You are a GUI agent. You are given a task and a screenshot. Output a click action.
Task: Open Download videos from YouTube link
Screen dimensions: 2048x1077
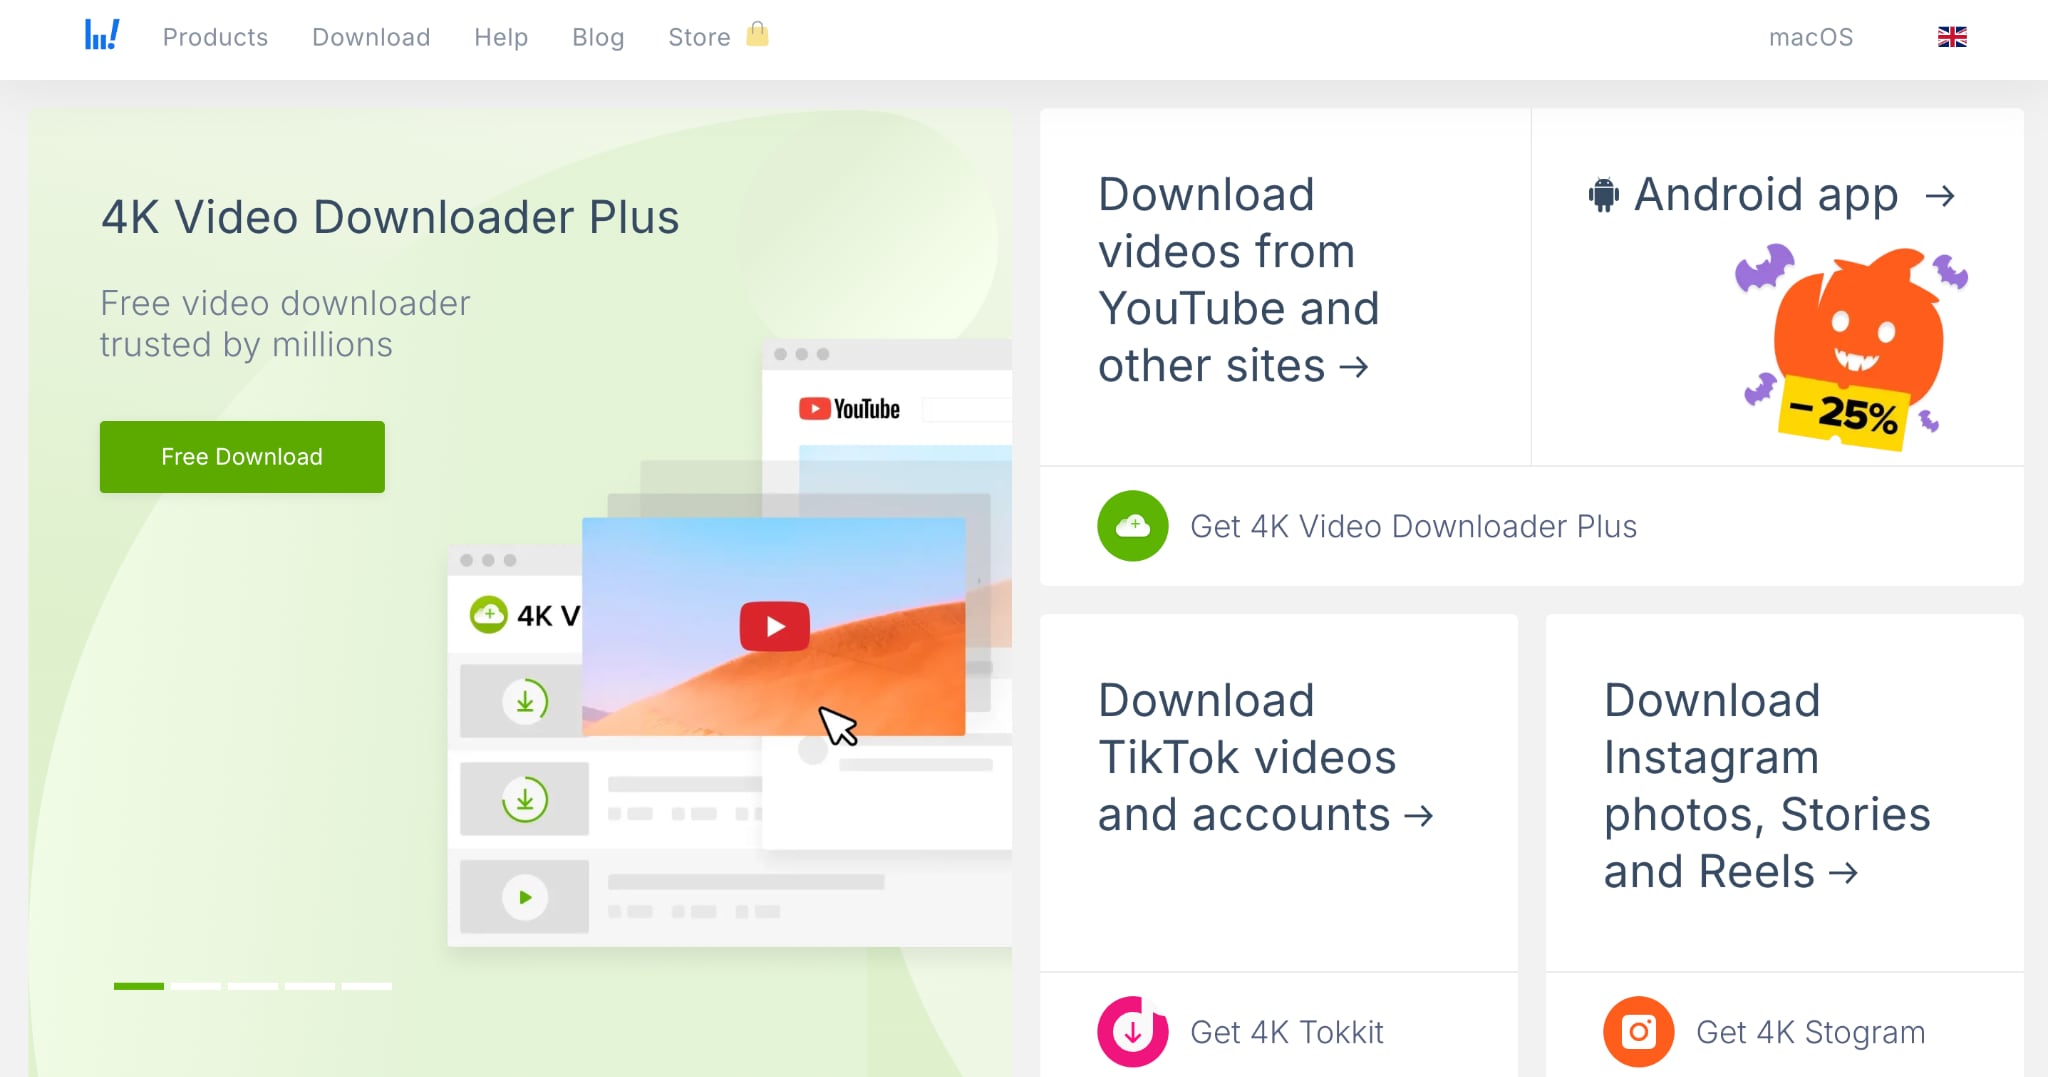[x=1239, y=280]
